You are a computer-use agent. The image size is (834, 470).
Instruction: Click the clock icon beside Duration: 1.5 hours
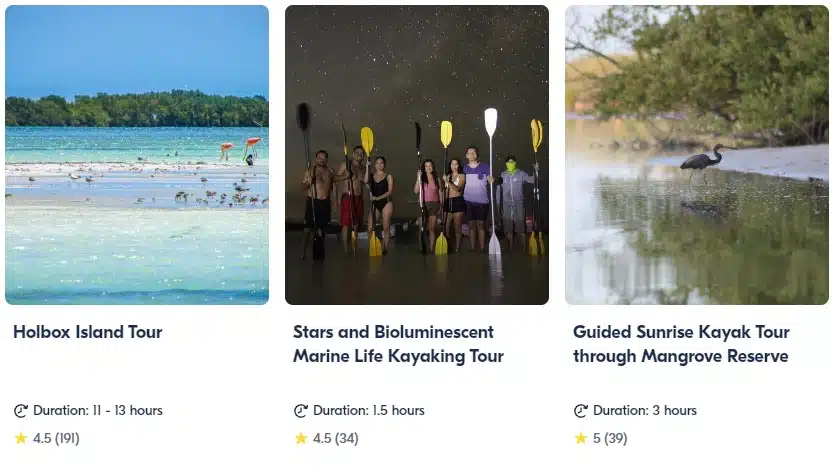click(x=301, y=411)
